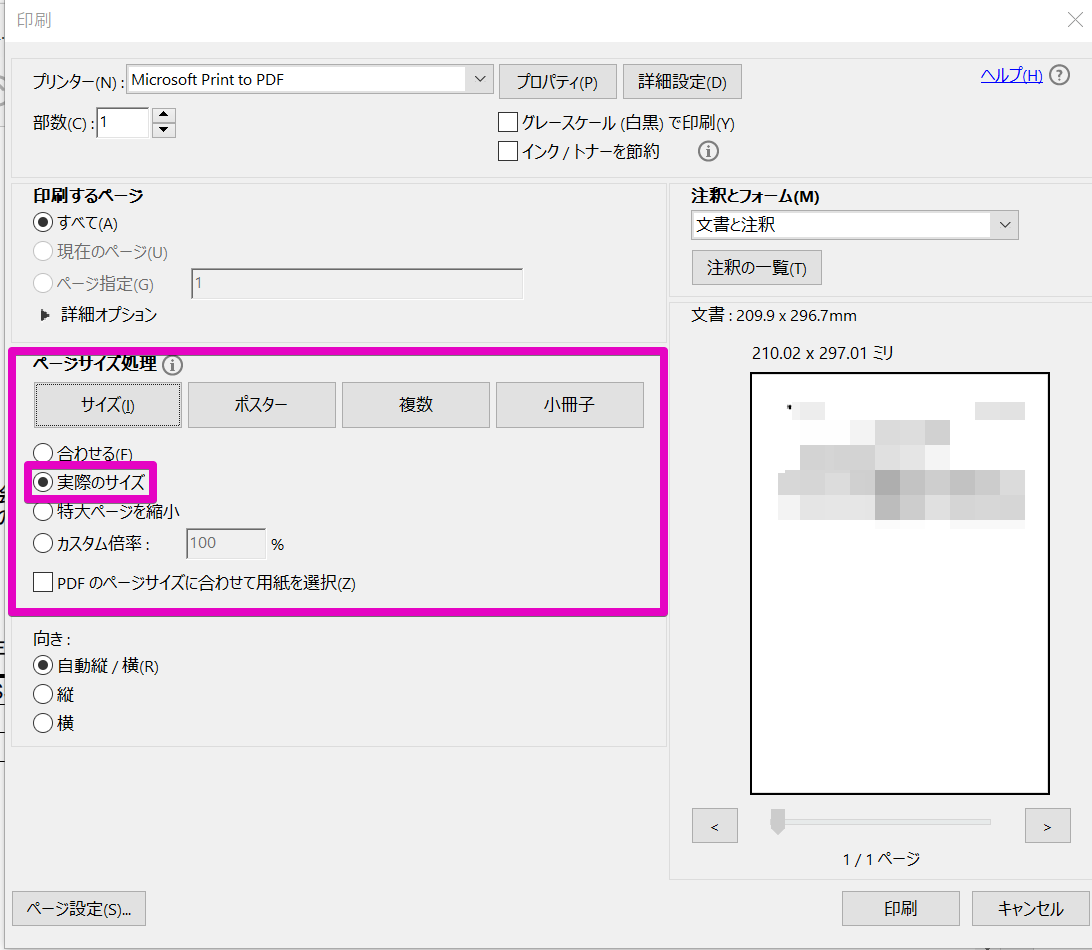Screen dimensions: 1092x950
Task: Select the 合わせる radio option
Action: coord(43,453)
